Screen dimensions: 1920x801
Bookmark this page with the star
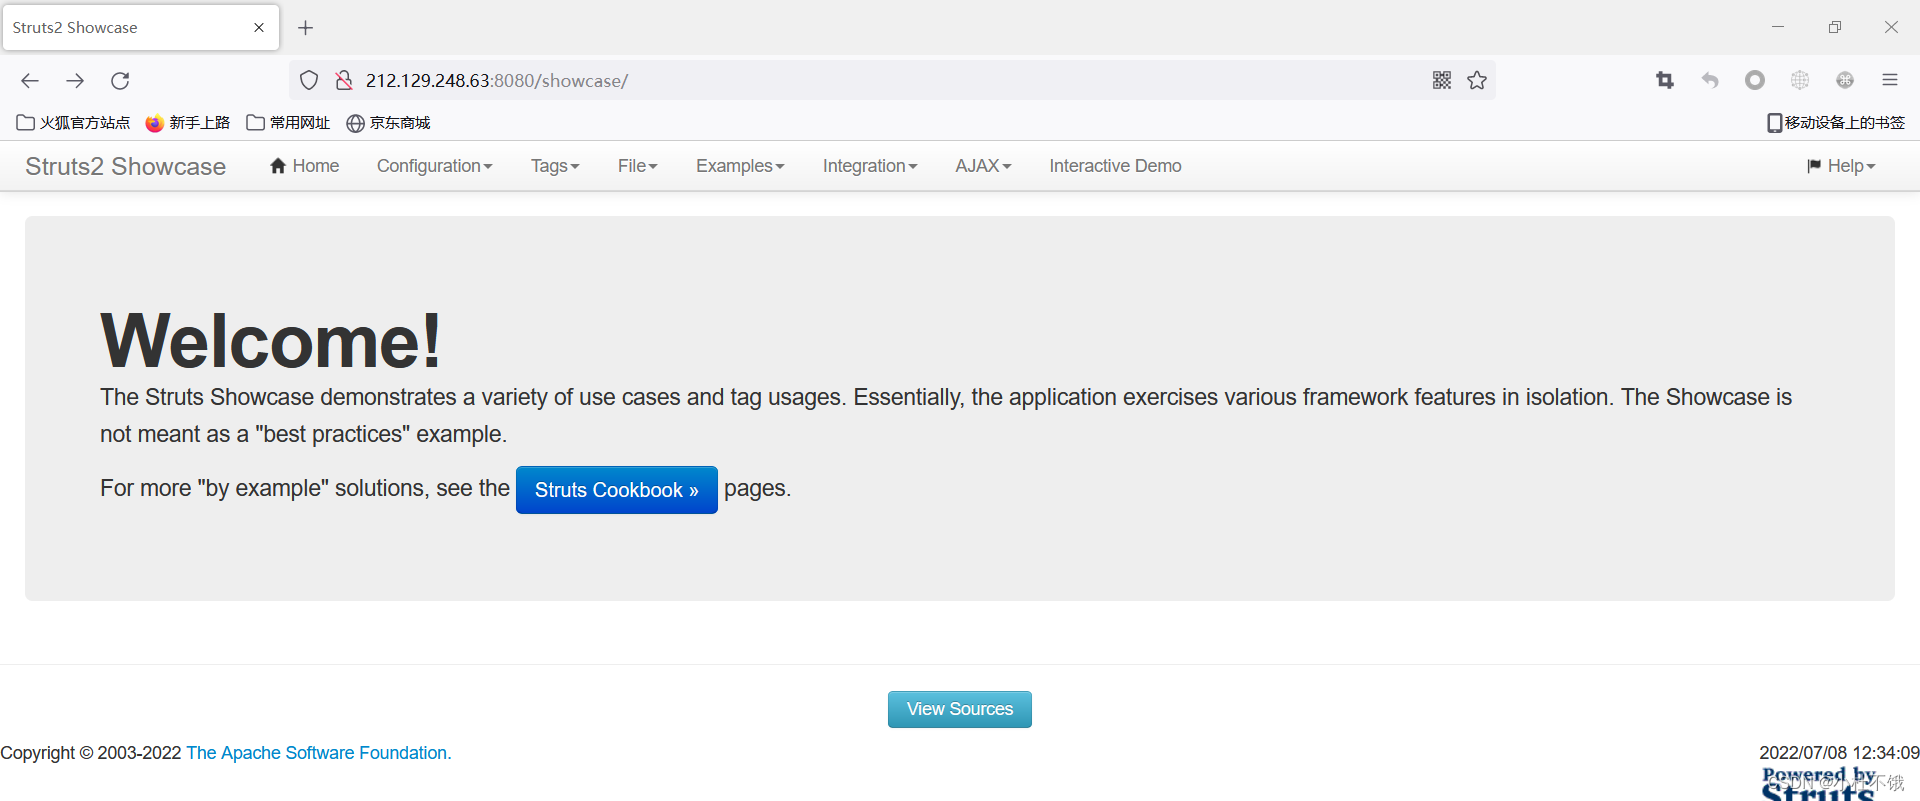pos(1477,81)
